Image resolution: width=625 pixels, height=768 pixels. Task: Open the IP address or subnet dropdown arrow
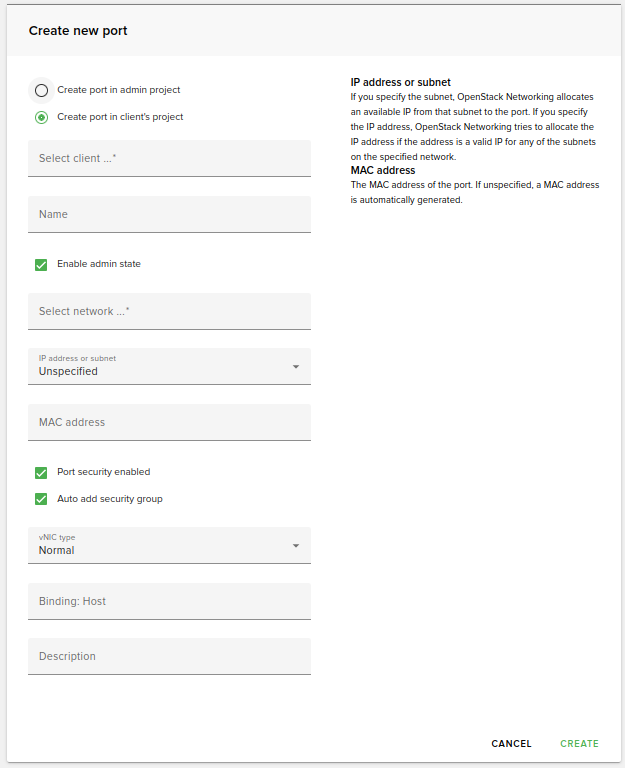click(x=296, y=367)
